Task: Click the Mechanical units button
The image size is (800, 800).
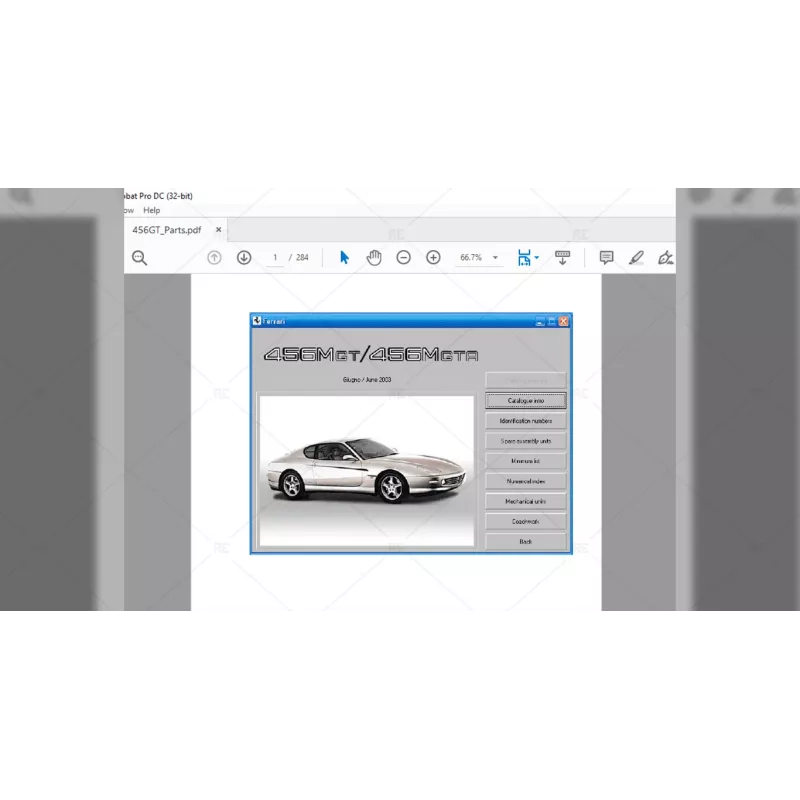Action: tap(525, 502)
